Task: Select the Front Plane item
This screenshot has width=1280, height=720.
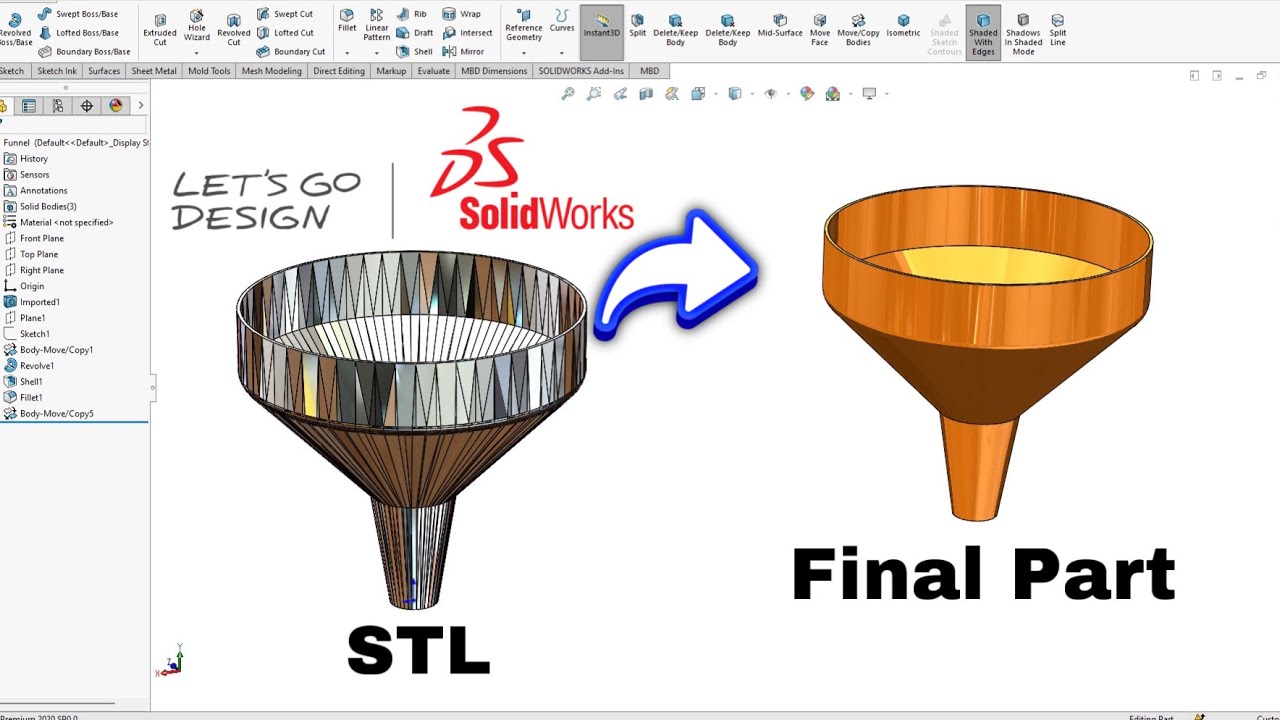Action: point(34,238)
